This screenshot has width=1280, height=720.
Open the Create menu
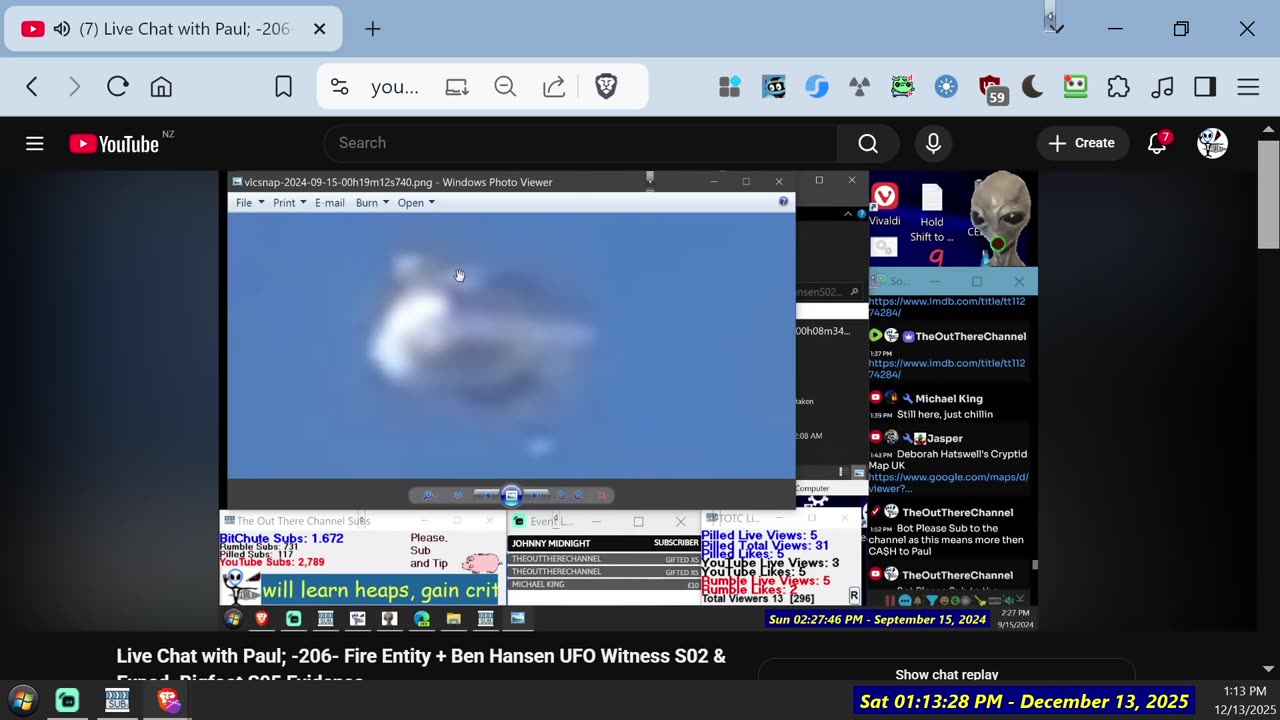(x=1082, y=143)
